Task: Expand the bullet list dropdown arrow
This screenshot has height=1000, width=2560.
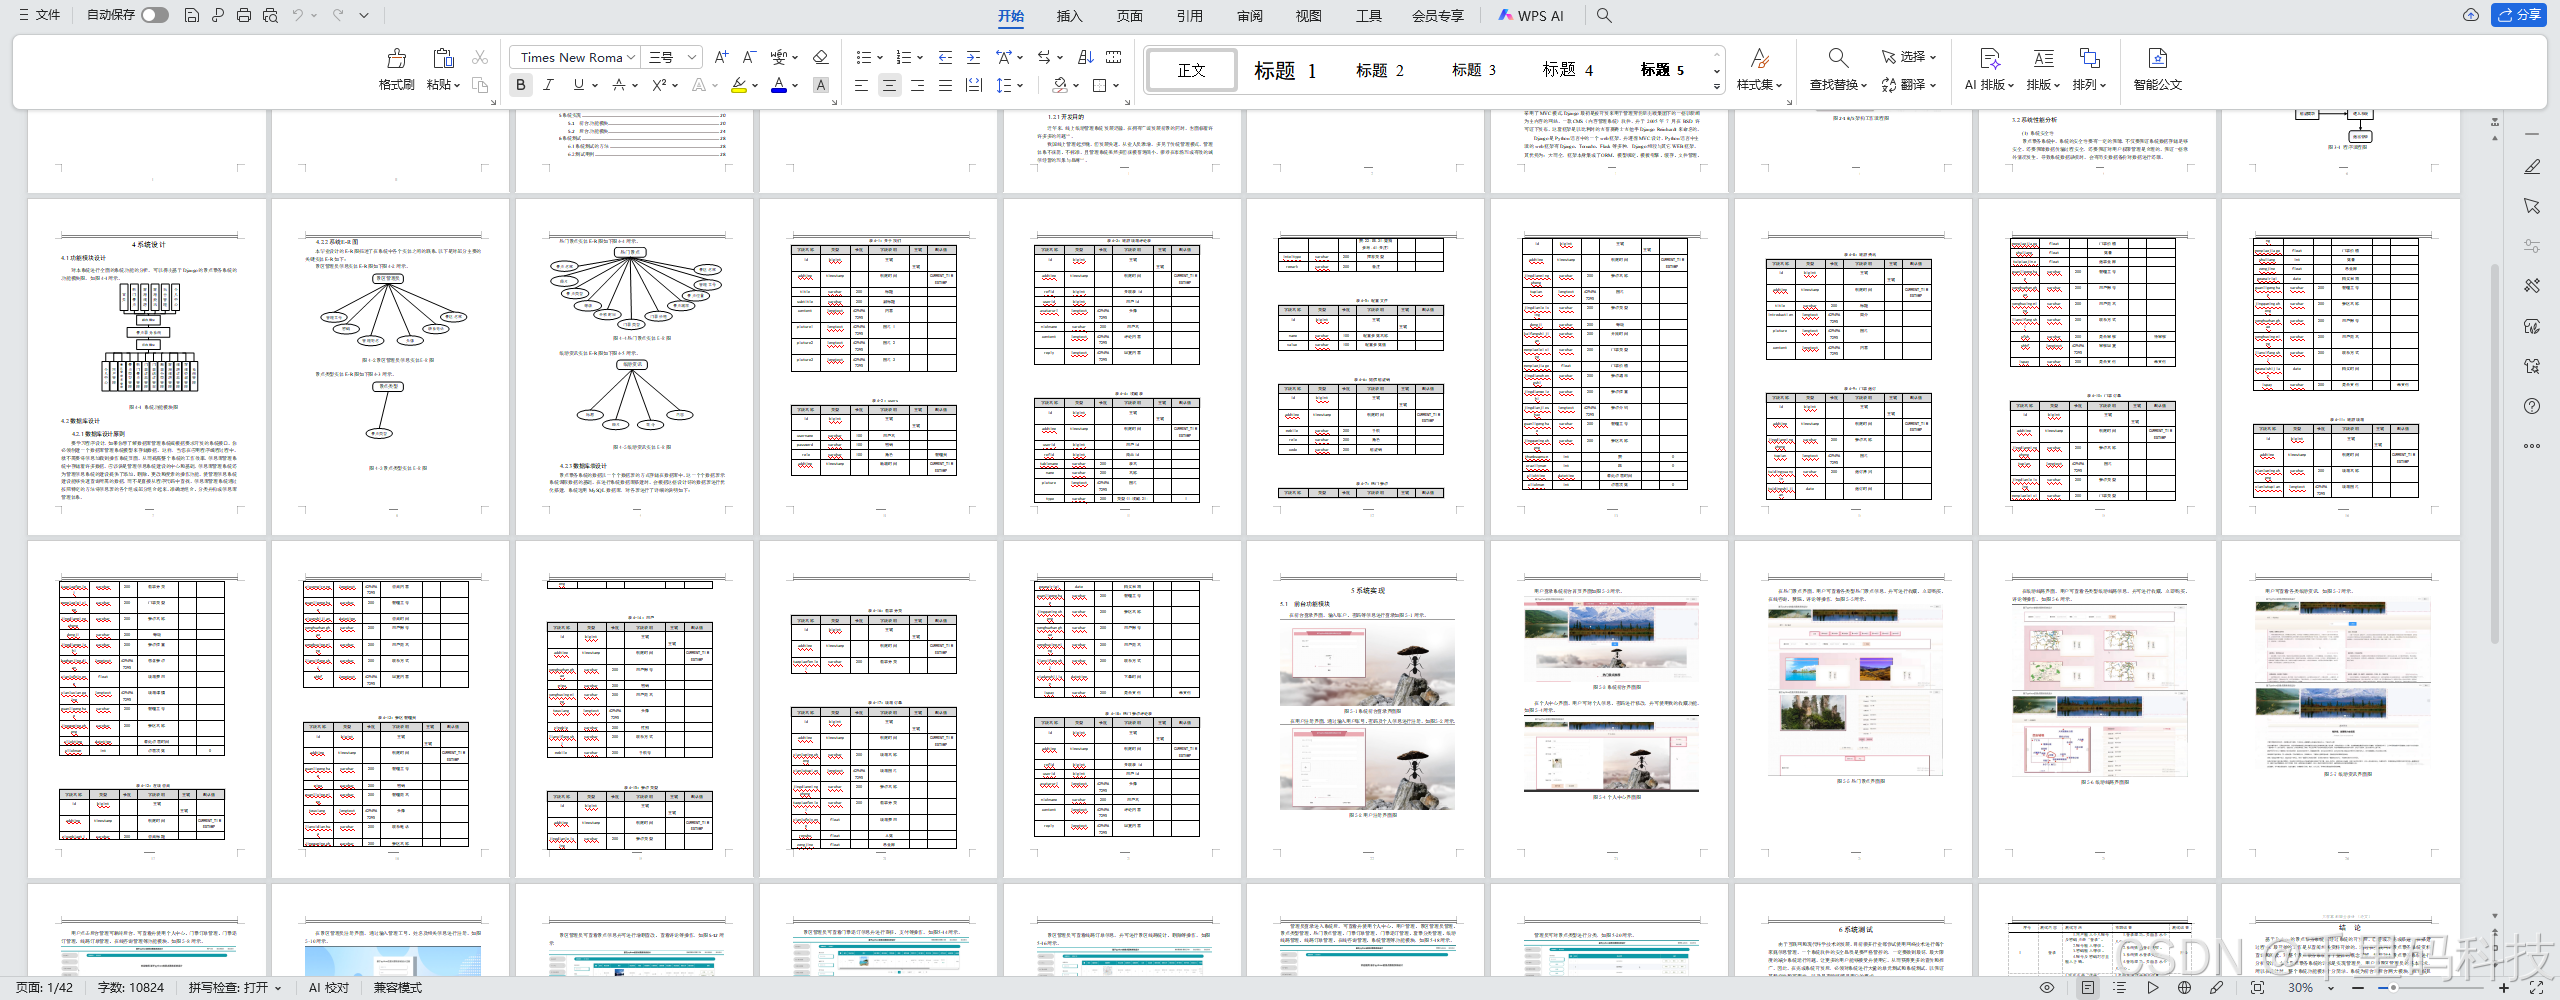Action: pyautogui.click(x=880, y=58)
